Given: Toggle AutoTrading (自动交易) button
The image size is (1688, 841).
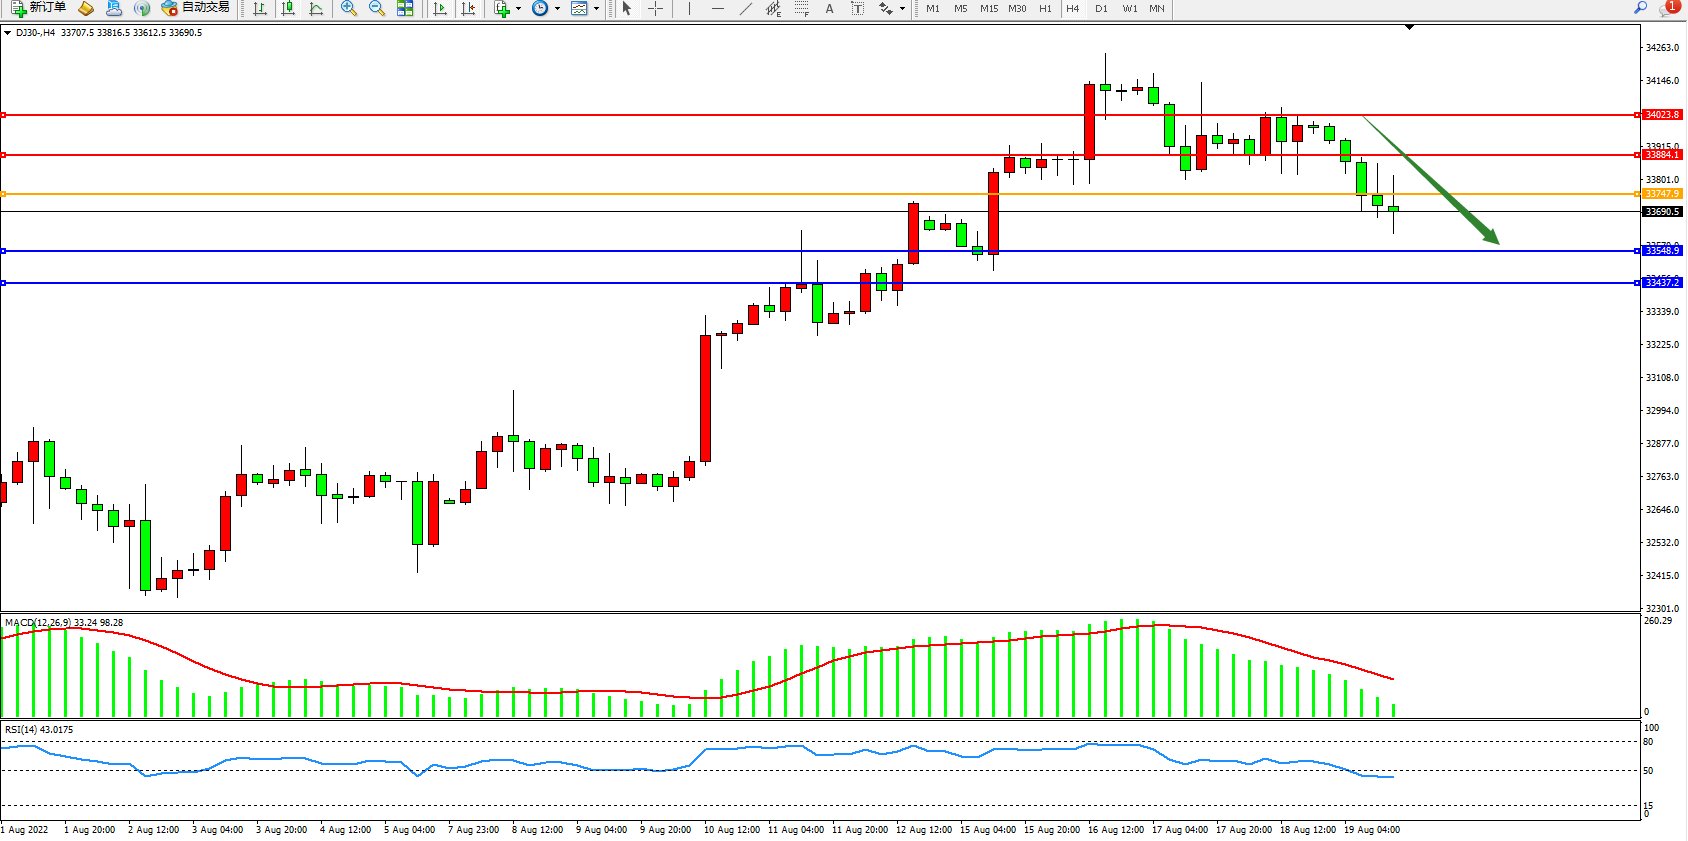Looking at the screenshot, I should (x=196, y=8).
